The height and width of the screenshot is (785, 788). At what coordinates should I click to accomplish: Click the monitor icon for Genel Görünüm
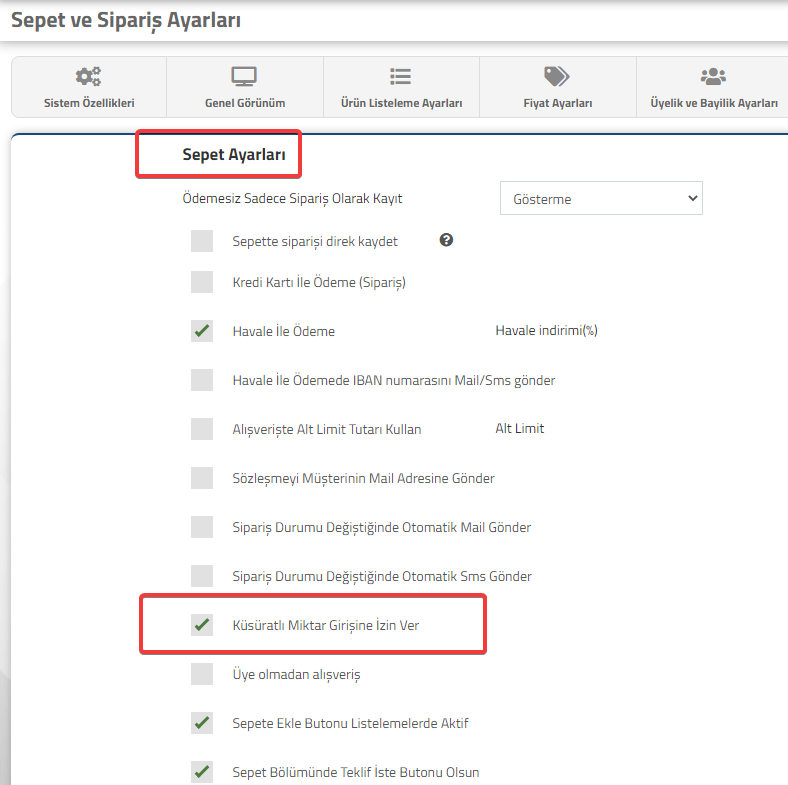click(244, 76)
